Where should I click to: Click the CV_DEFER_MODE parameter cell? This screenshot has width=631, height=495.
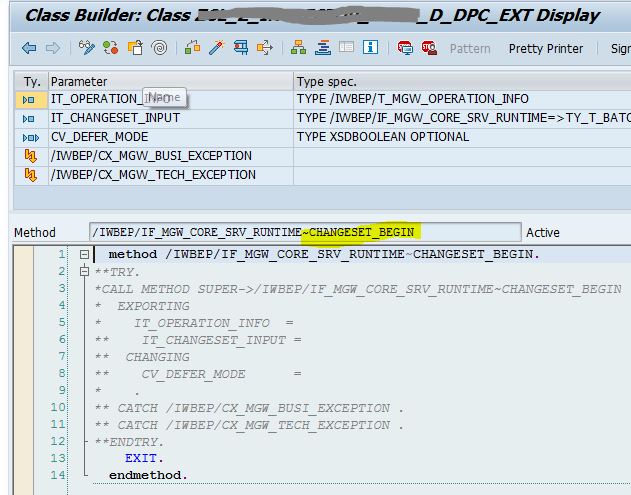tap(99, 137)
